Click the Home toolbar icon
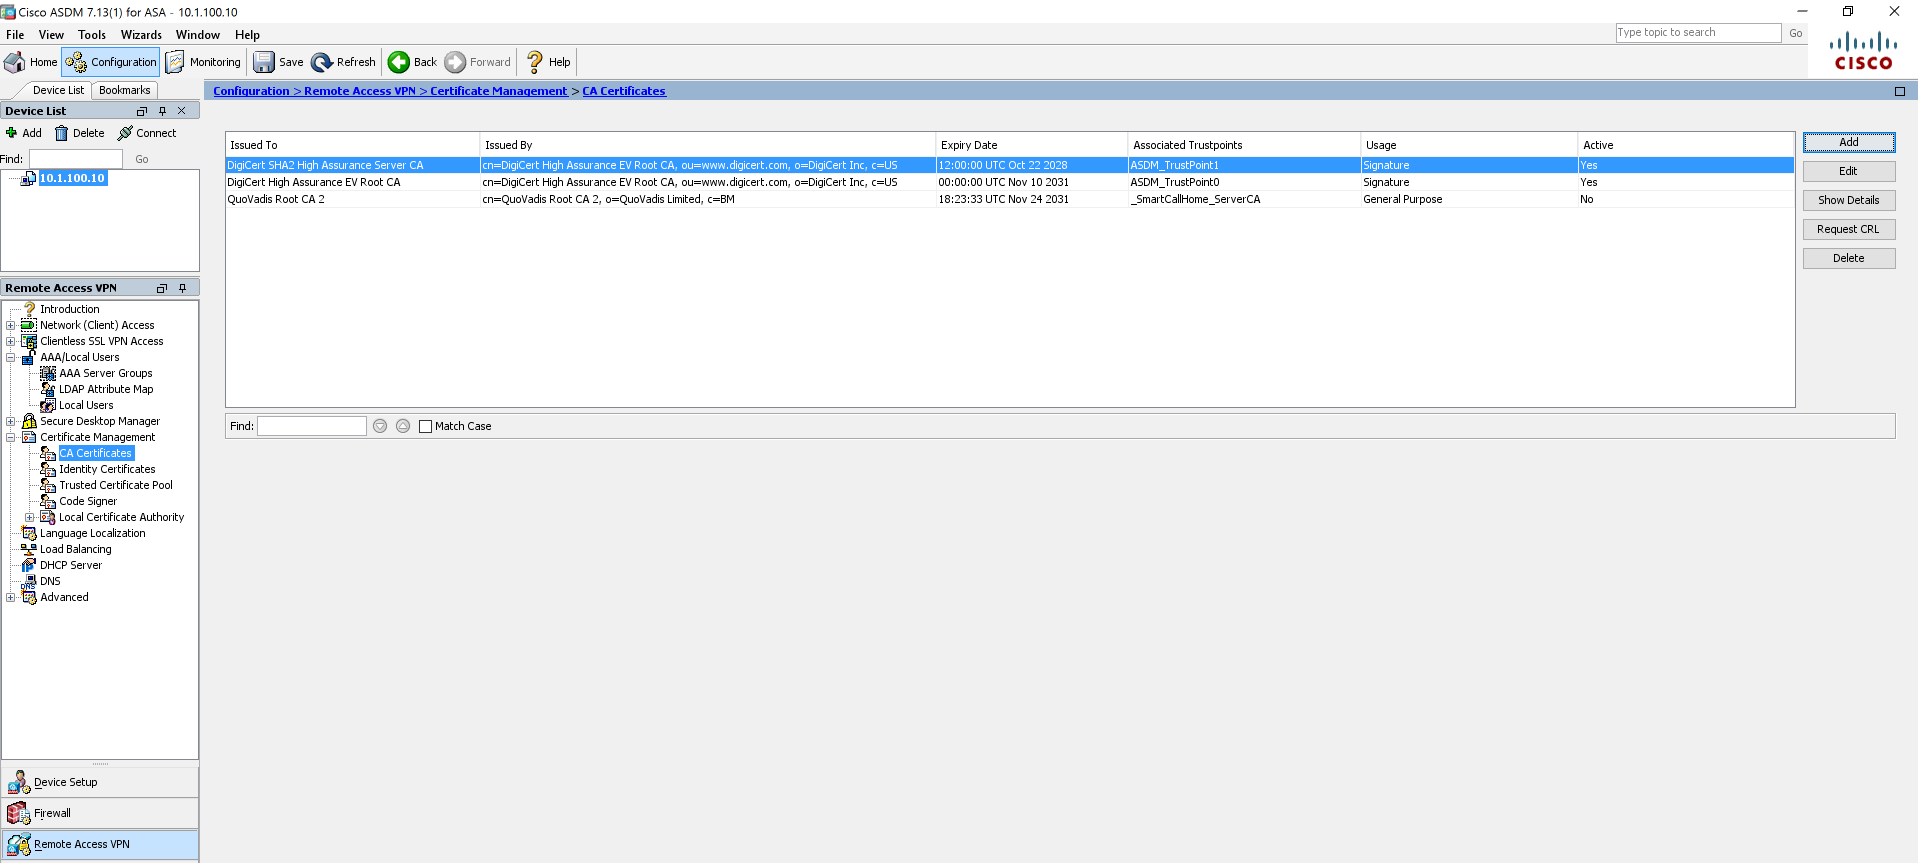 coord(15,62)
